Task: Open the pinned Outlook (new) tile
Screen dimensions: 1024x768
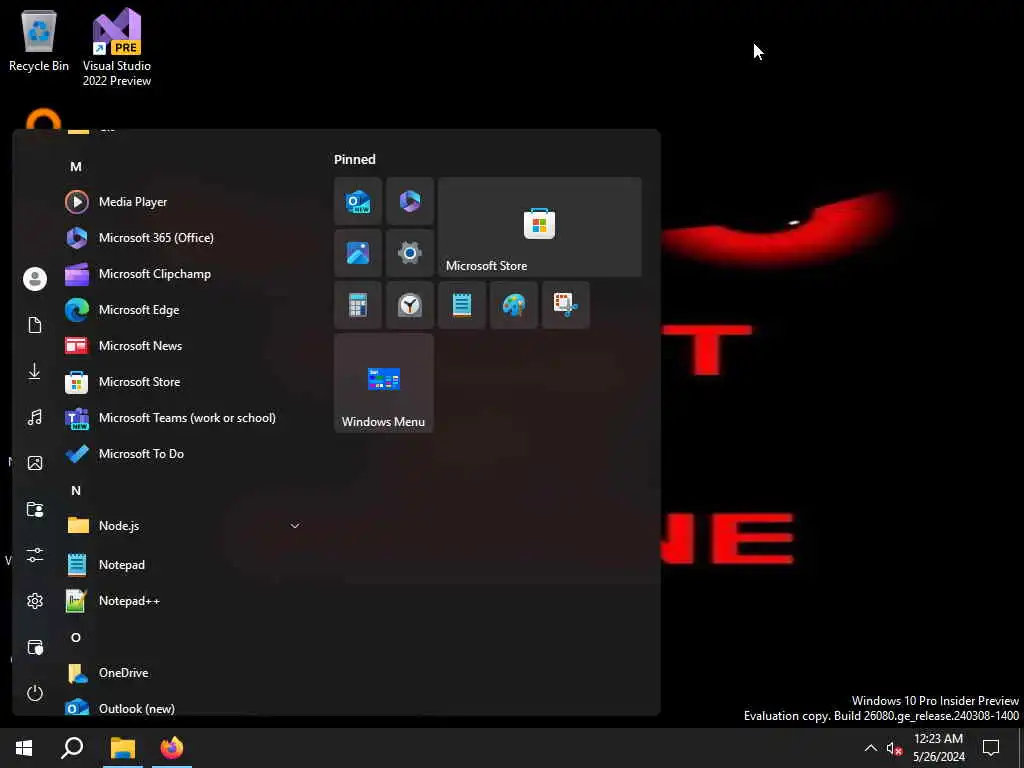Action: [x=358, y=201]
